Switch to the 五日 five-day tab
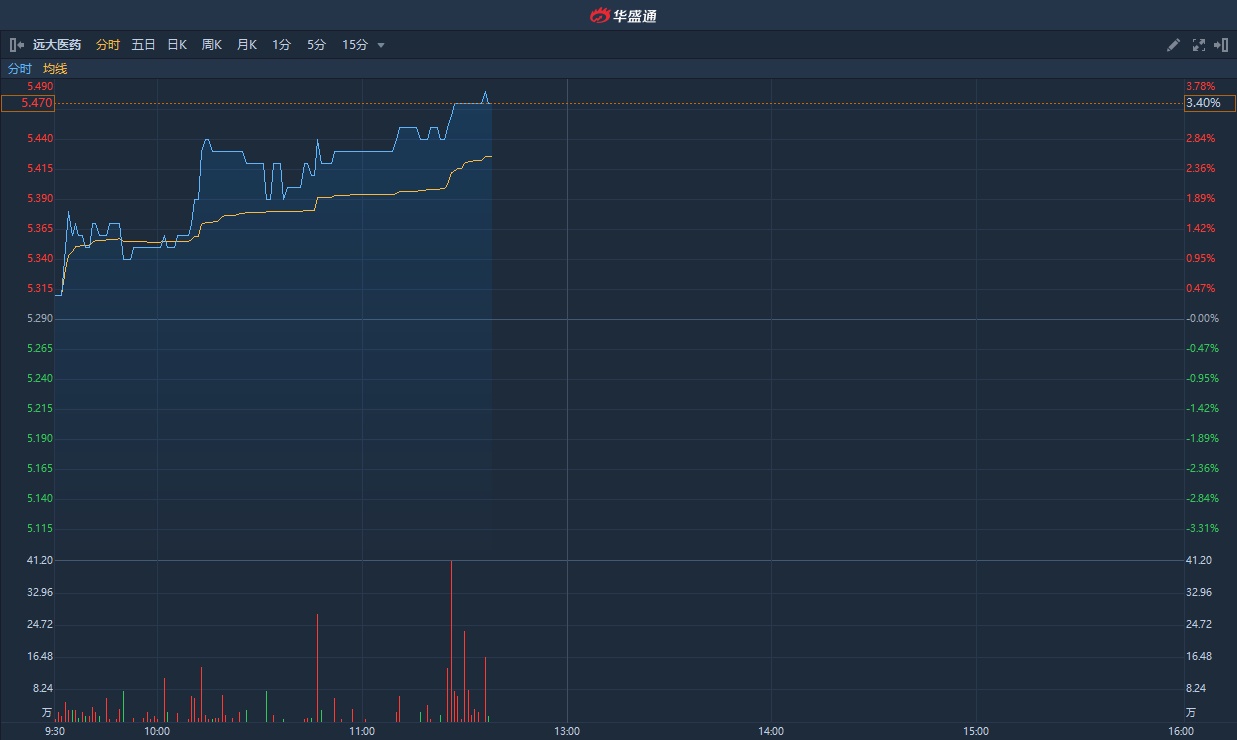 tap(143, 45)
